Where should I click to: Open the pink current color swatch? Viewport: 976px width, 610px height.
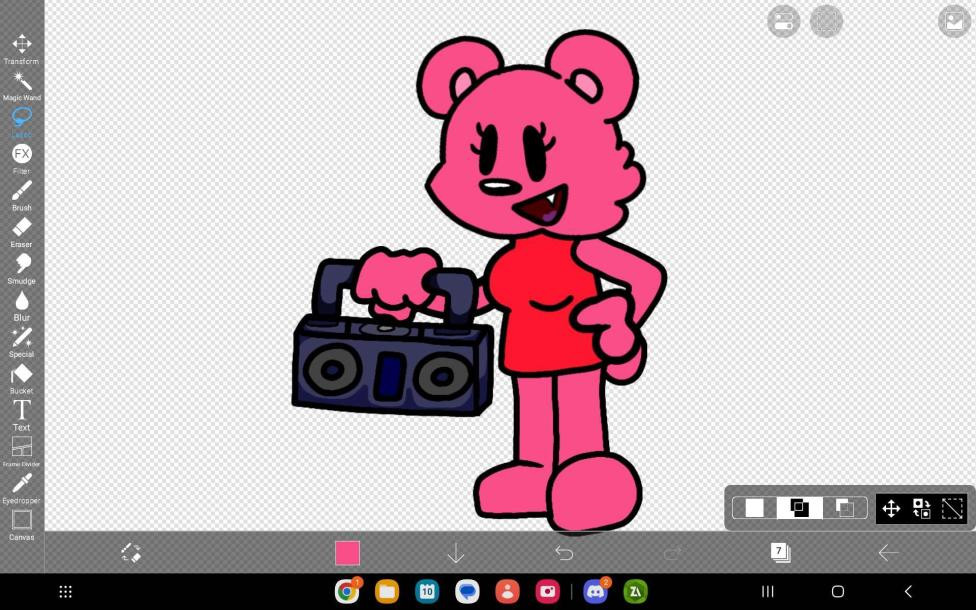(x=347, y=553)
